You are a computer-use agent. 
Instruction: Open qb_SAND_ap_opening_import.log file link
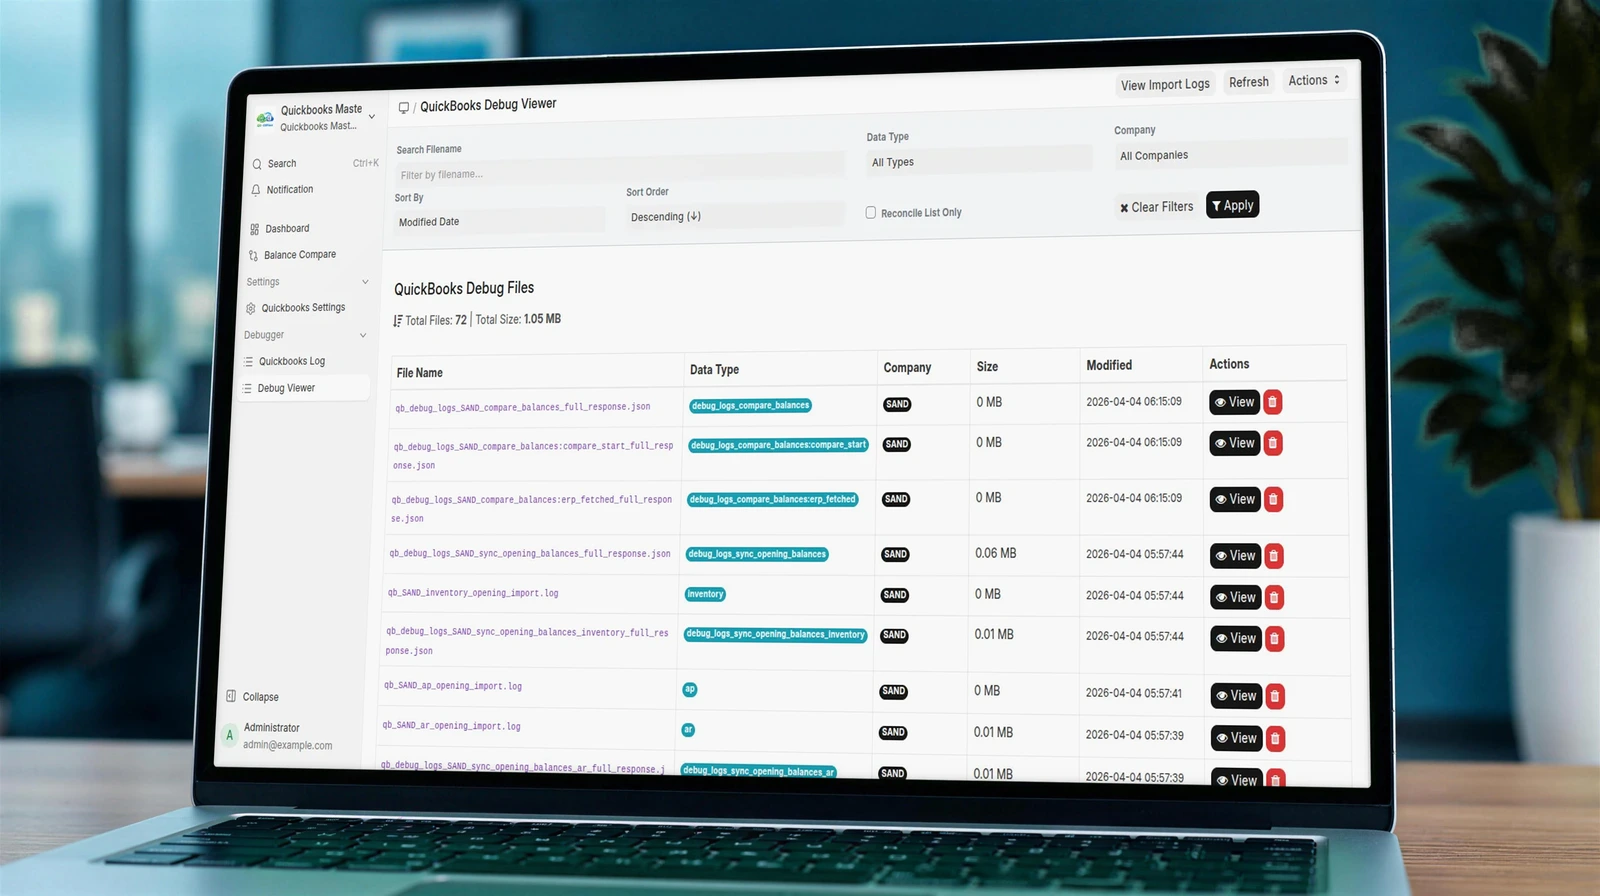point(453,686)
